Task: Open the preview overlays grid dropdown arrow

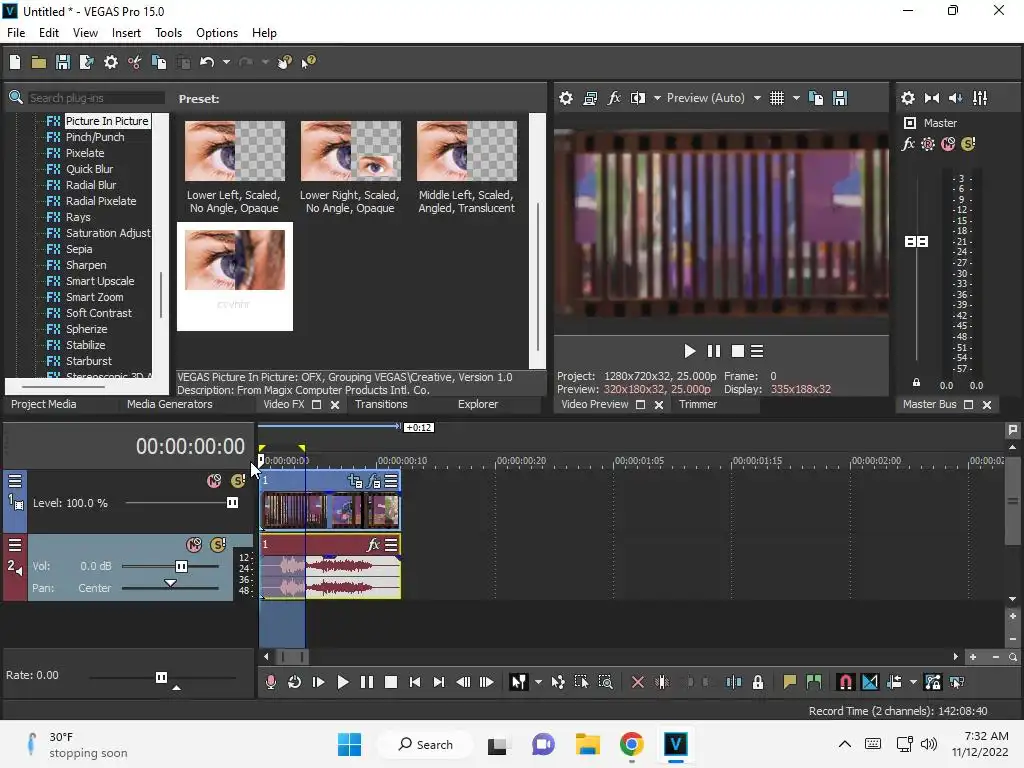Action: tap(796, 98)
